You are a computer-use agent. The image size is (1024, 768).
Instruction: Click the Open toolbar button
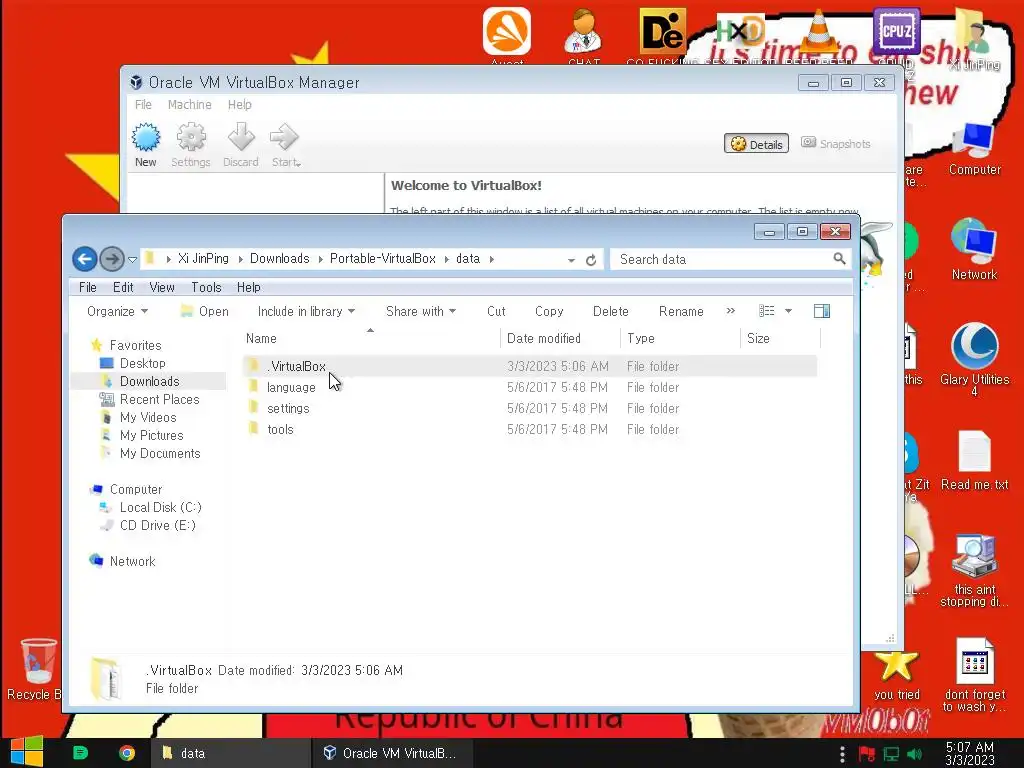(x=204, y=312)
